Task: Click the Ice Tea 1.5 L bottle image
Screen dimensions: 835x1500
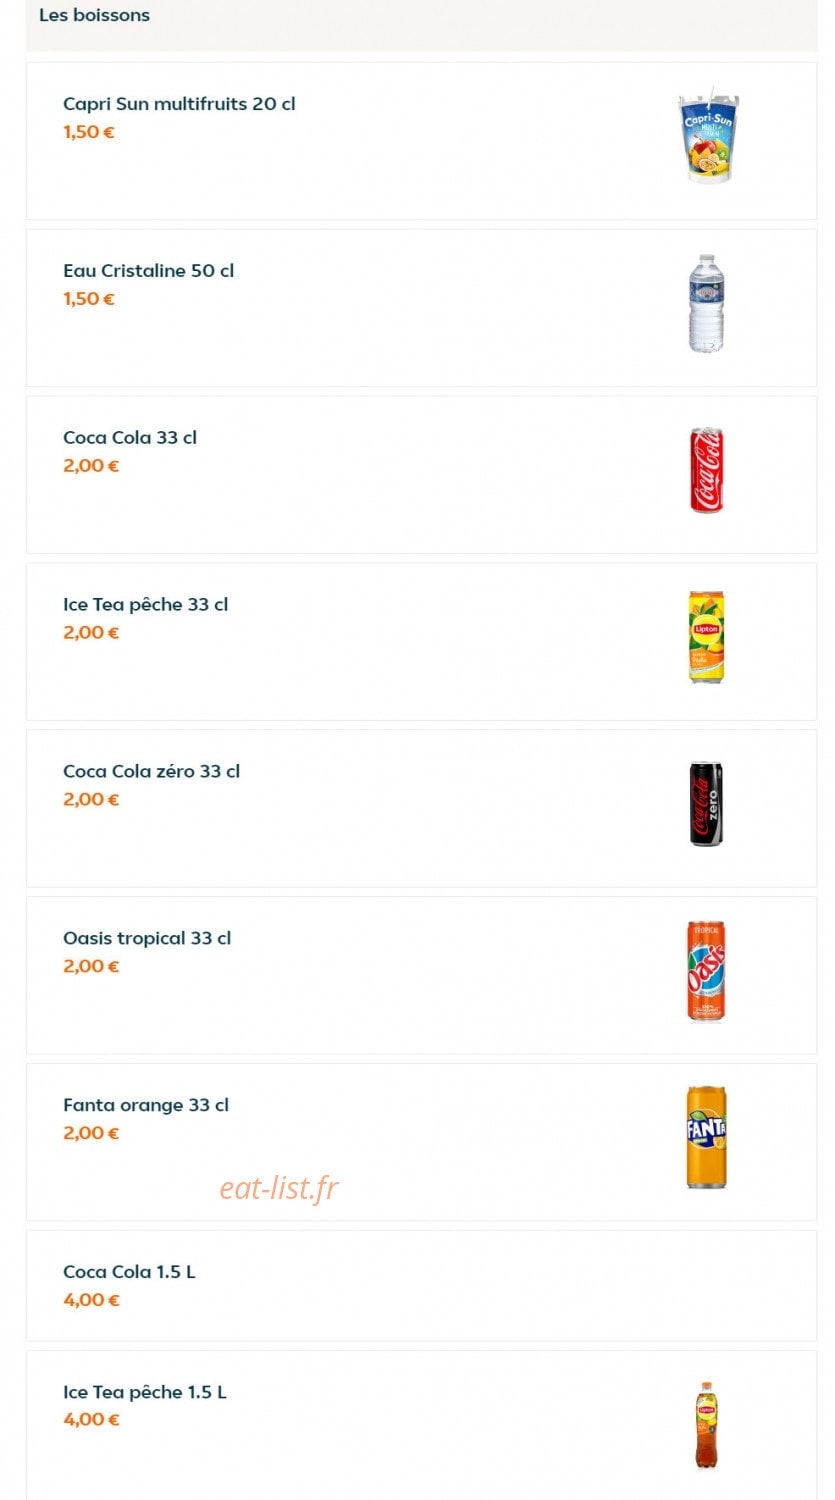Action: pyautogui.click(x=707, y=1425)
